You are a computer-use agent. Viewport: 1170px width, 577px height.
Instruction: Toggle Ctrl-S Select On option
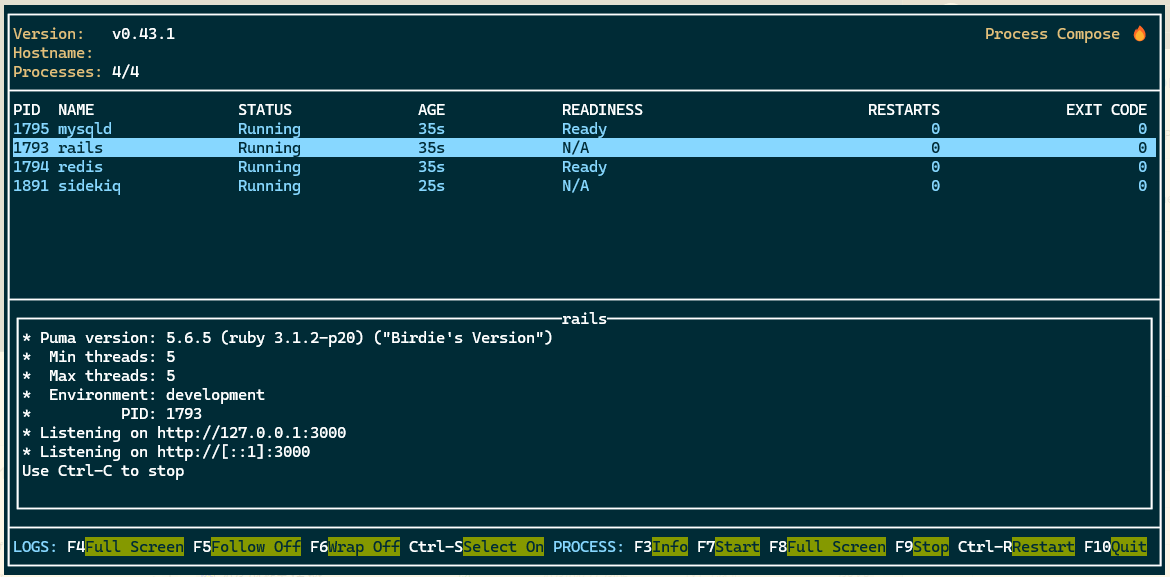(x=476, y=546)
